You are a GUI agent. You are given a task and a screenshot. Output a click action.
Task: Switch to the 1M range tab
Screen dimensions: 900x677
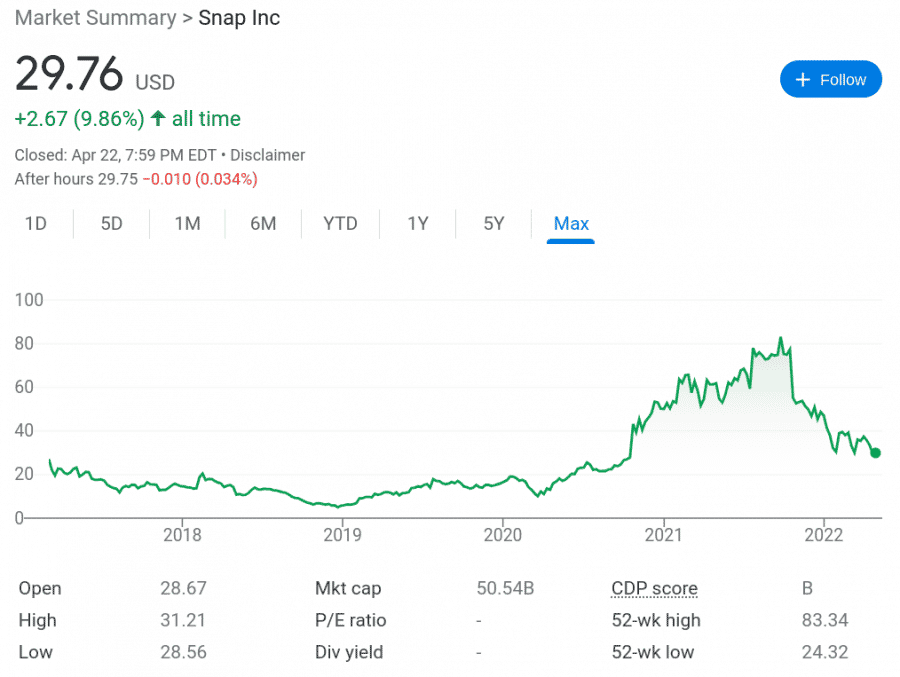coord(187,223)
